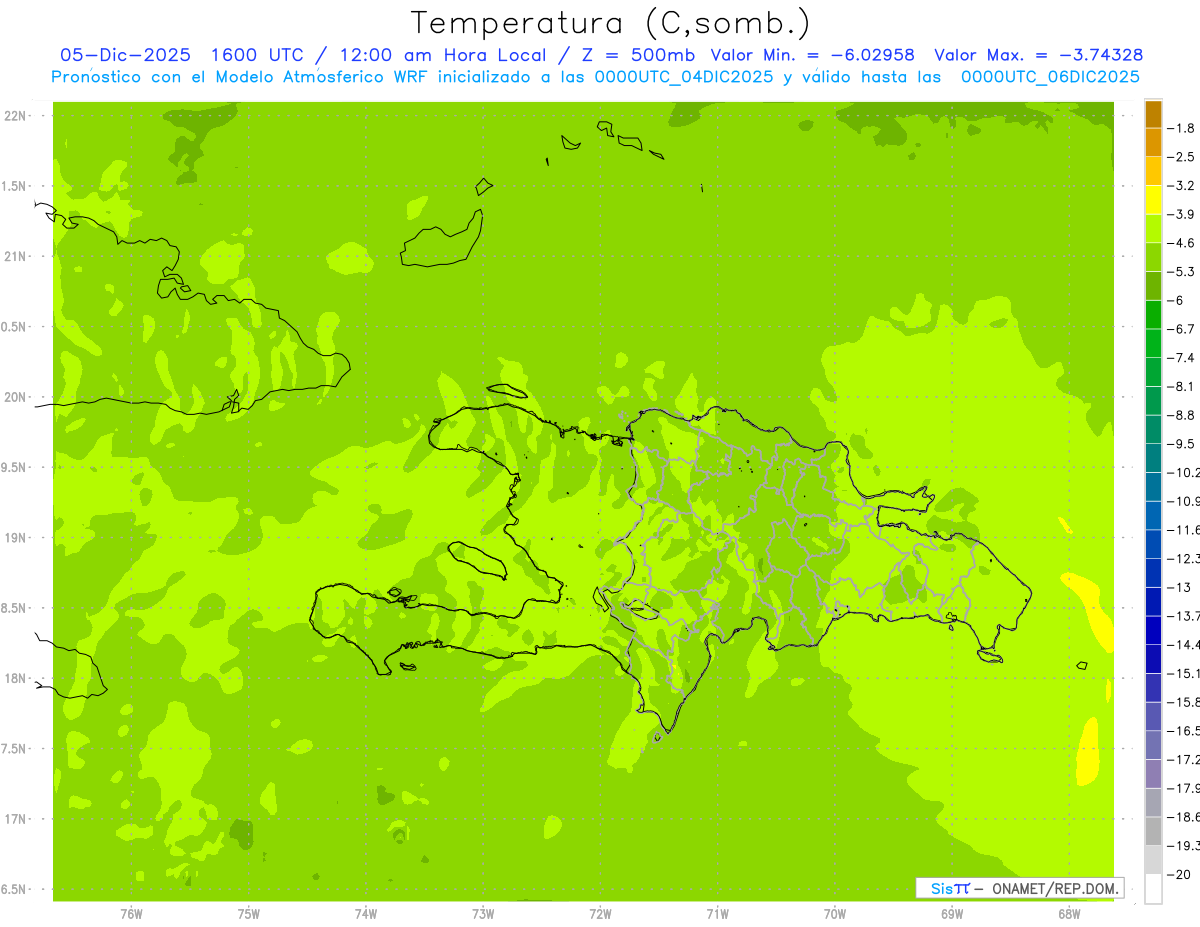Click the "Valor Min. = -6.02958" text
Viewport: 1200px width, 927px height.
point(812,56)
